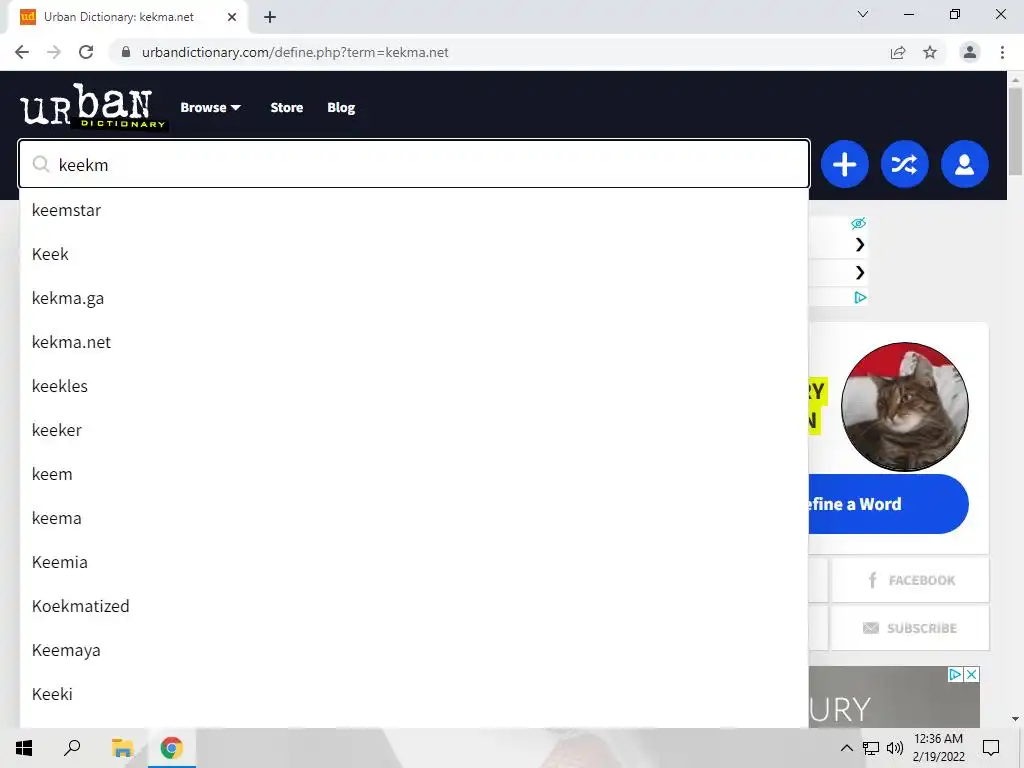Reload the page
This screenshot has height=768, width=1024.
pyautogui.click(x=86, y=52)
